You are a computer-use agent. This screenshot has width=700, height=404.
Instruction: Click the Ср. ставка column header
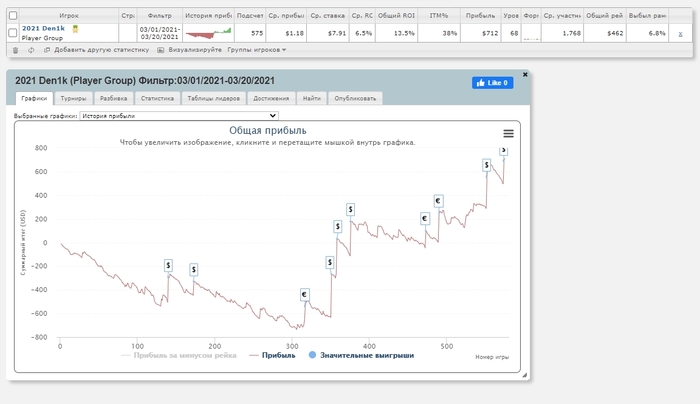[328, 16]
